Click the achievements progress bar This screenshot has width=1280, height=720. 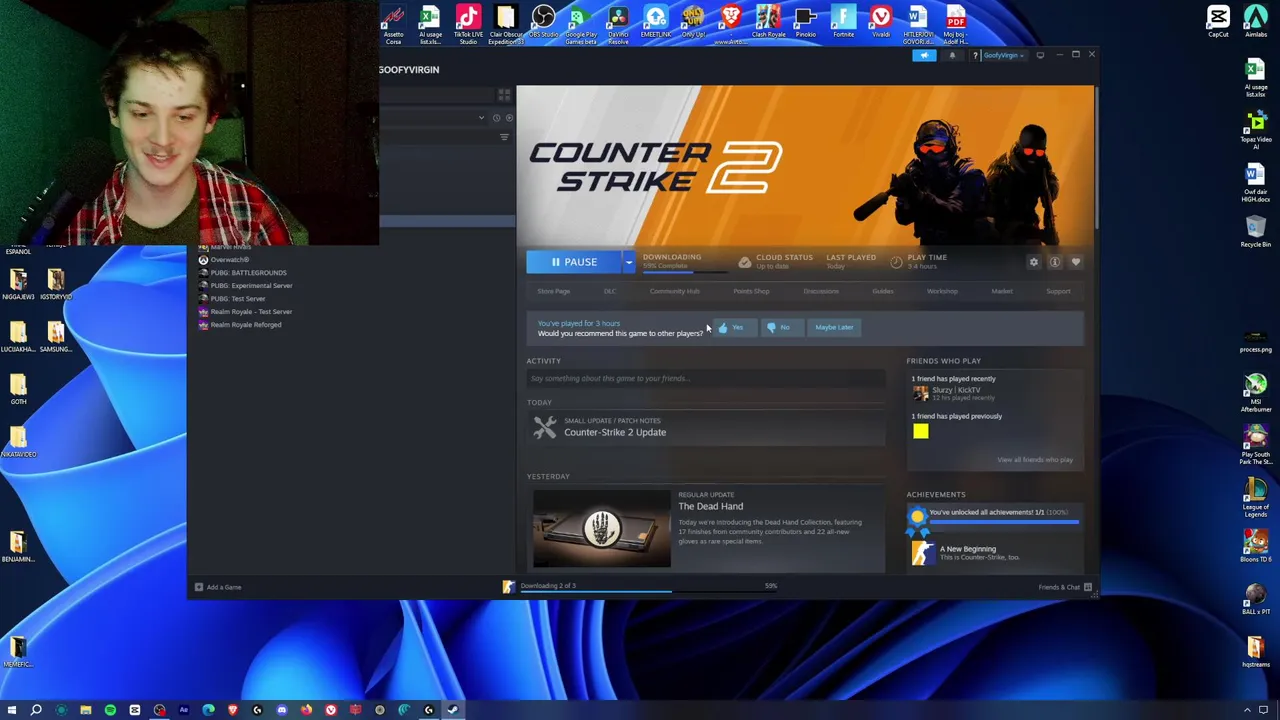(1004, 522)
